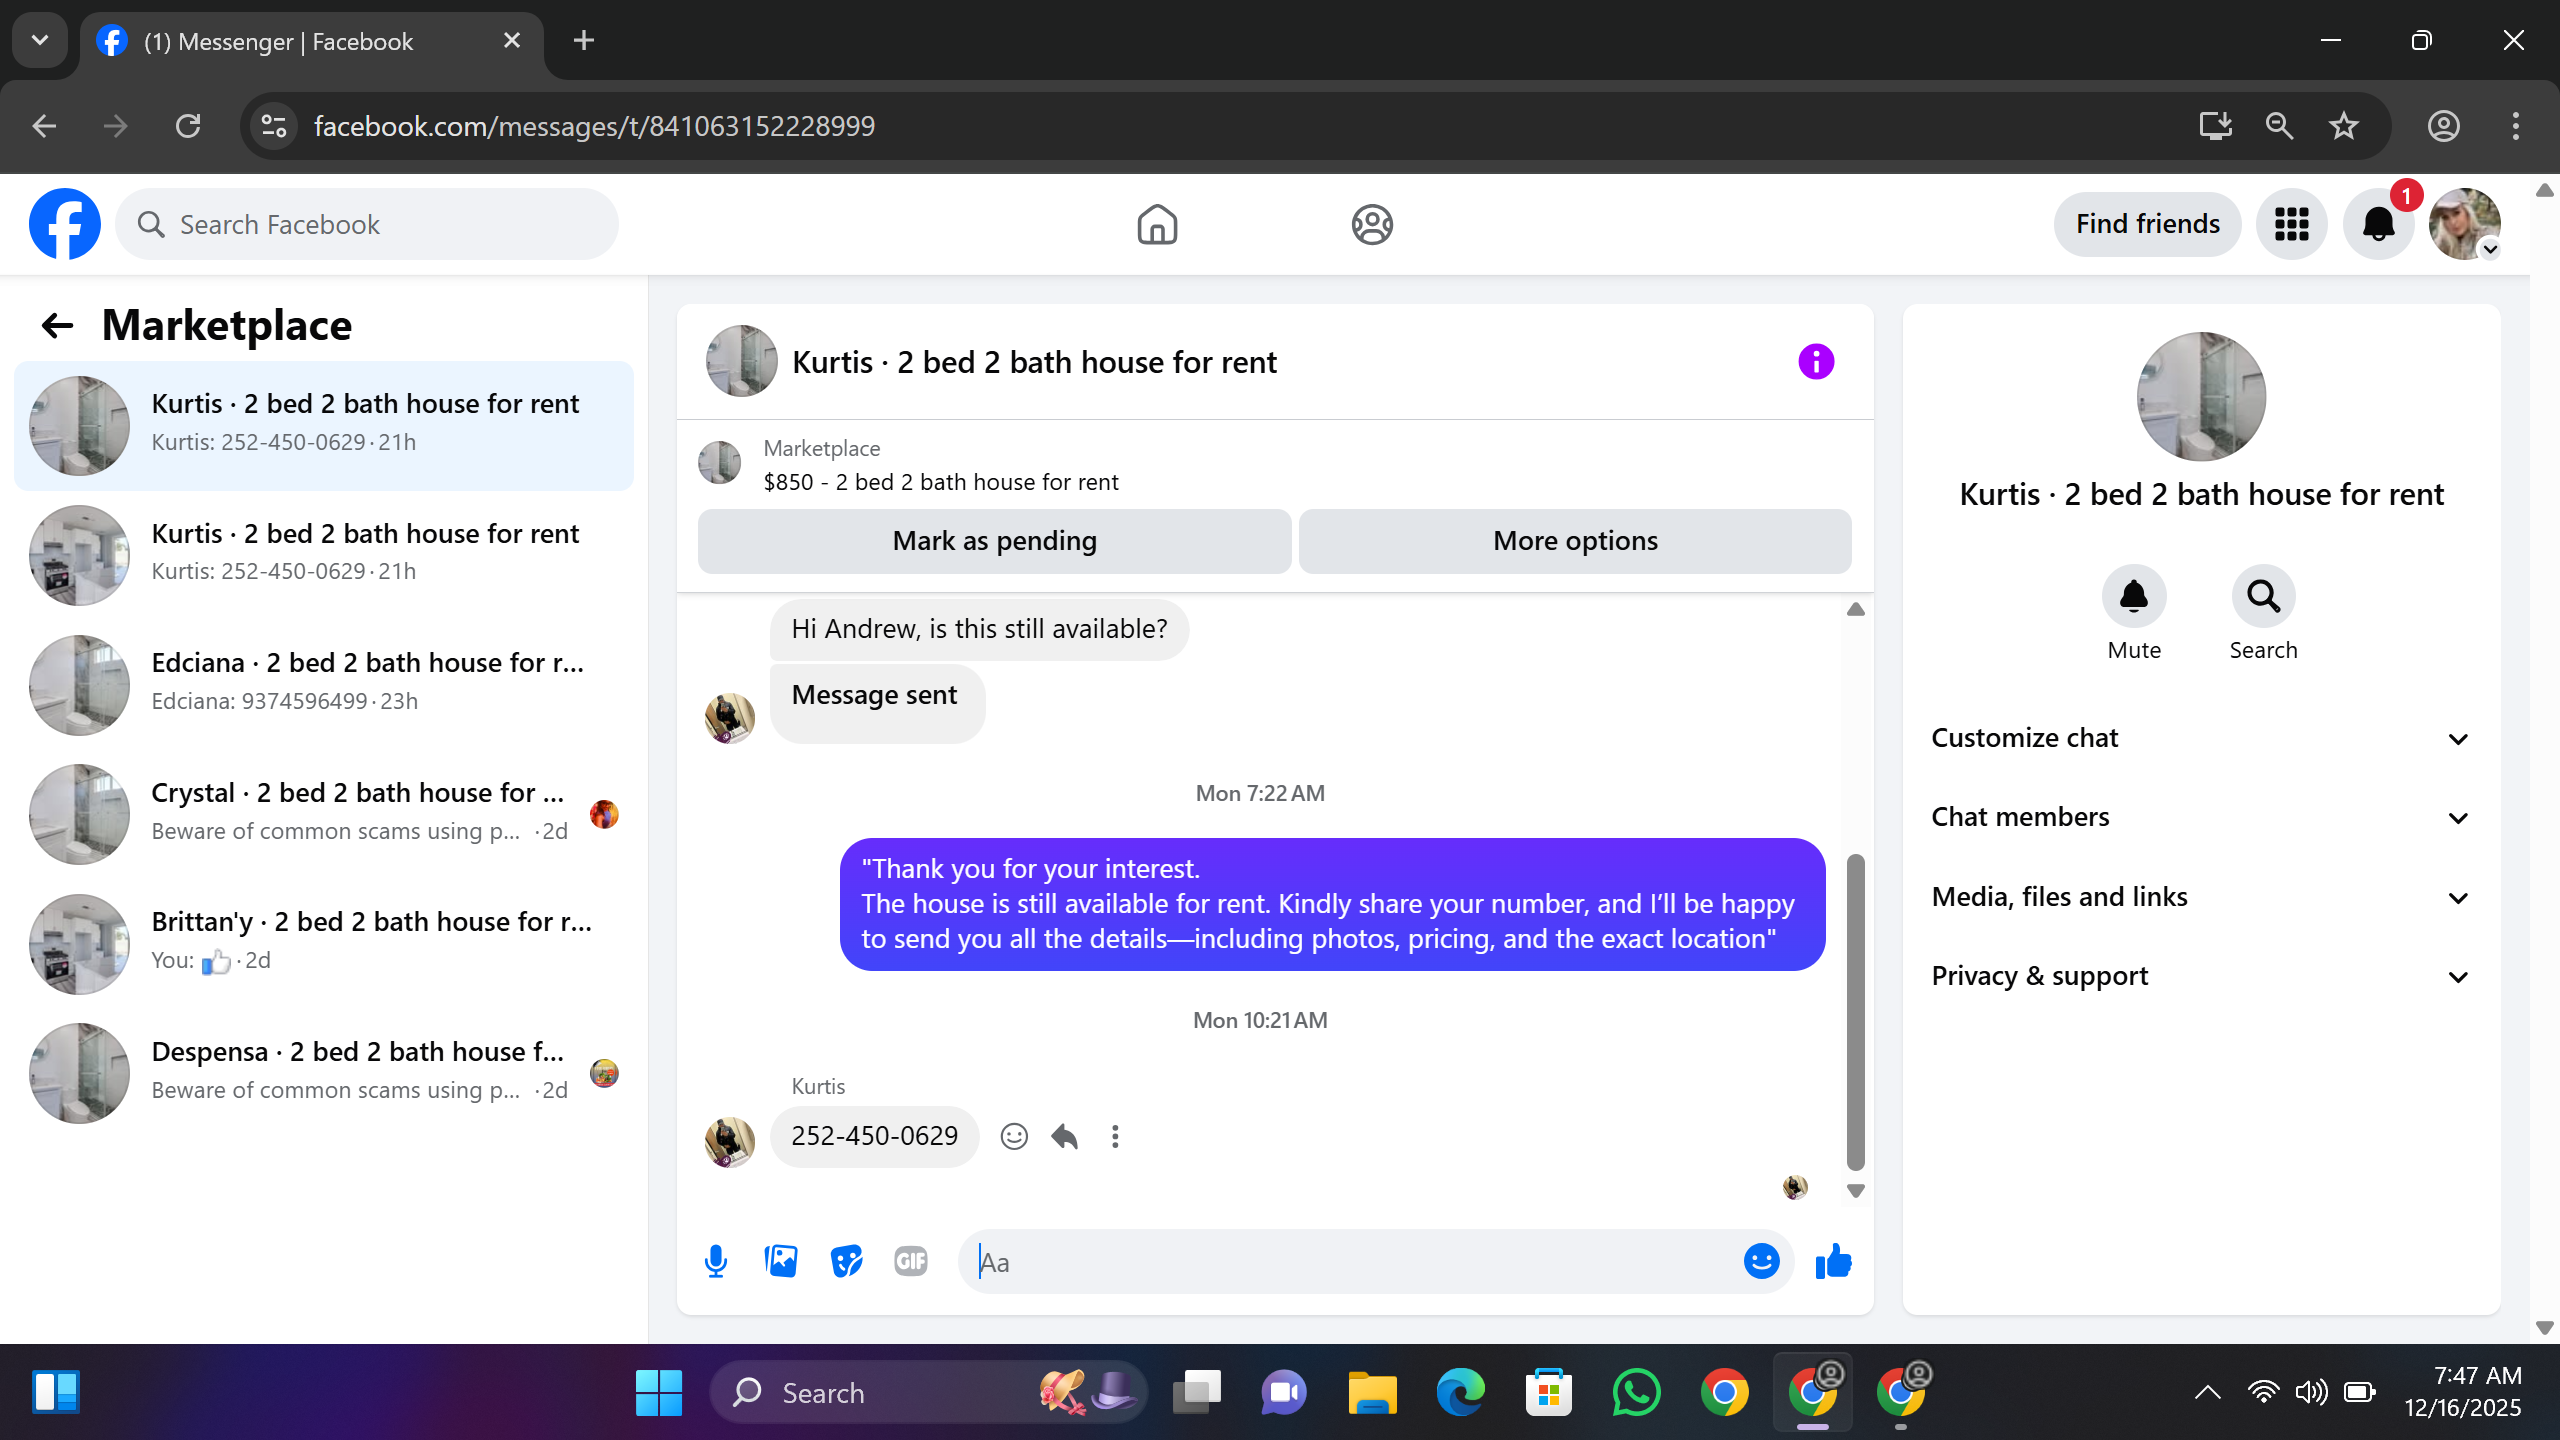This screenshot has width=2560, height=1440.
Task: Click the chat conversation scrollbar thumb
Action: 1856,1012
